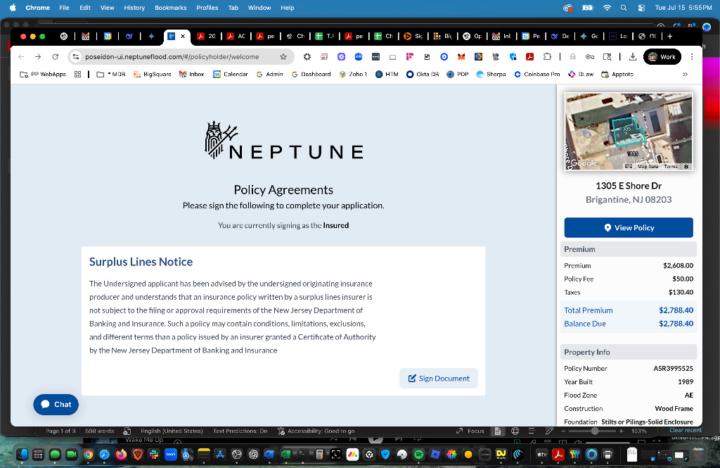Click the View Policy button
This screenshot has width=720, height=468.
[628, 227]
